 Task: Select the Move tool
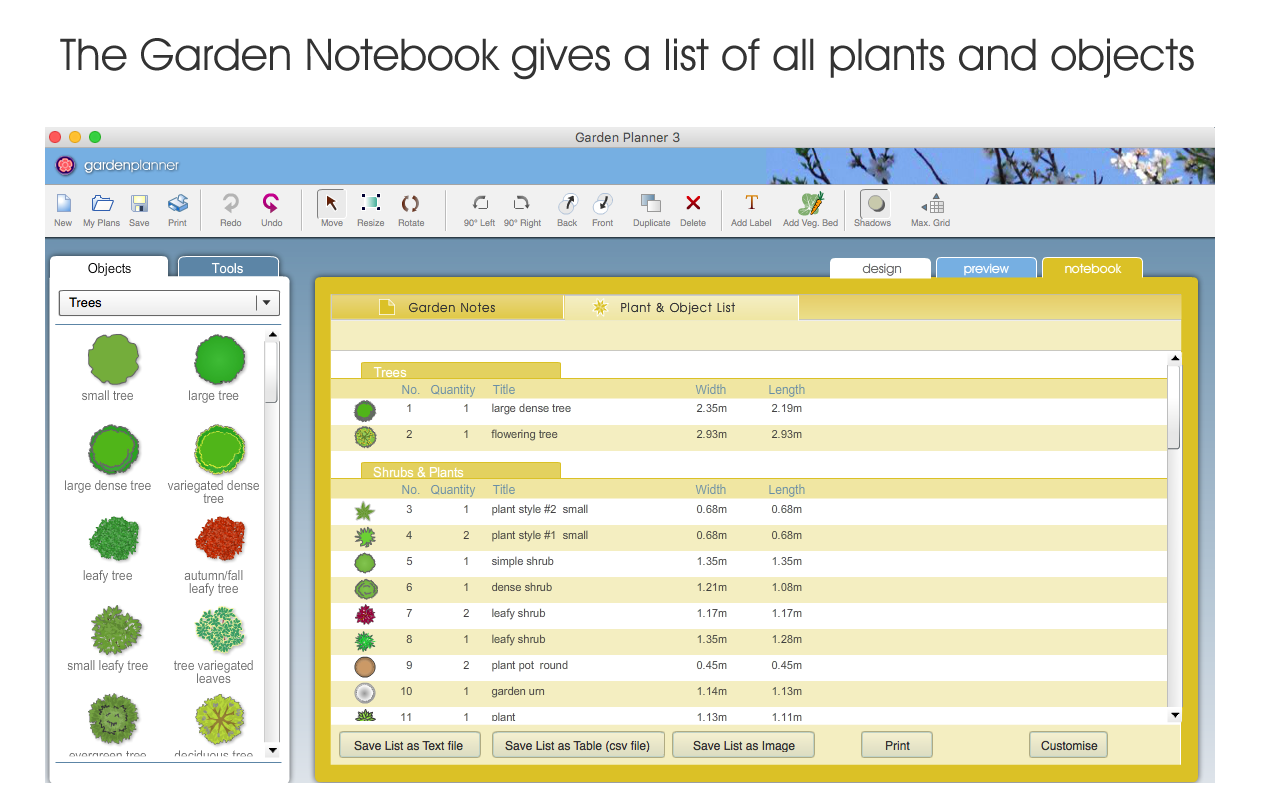tap(332, 204)
